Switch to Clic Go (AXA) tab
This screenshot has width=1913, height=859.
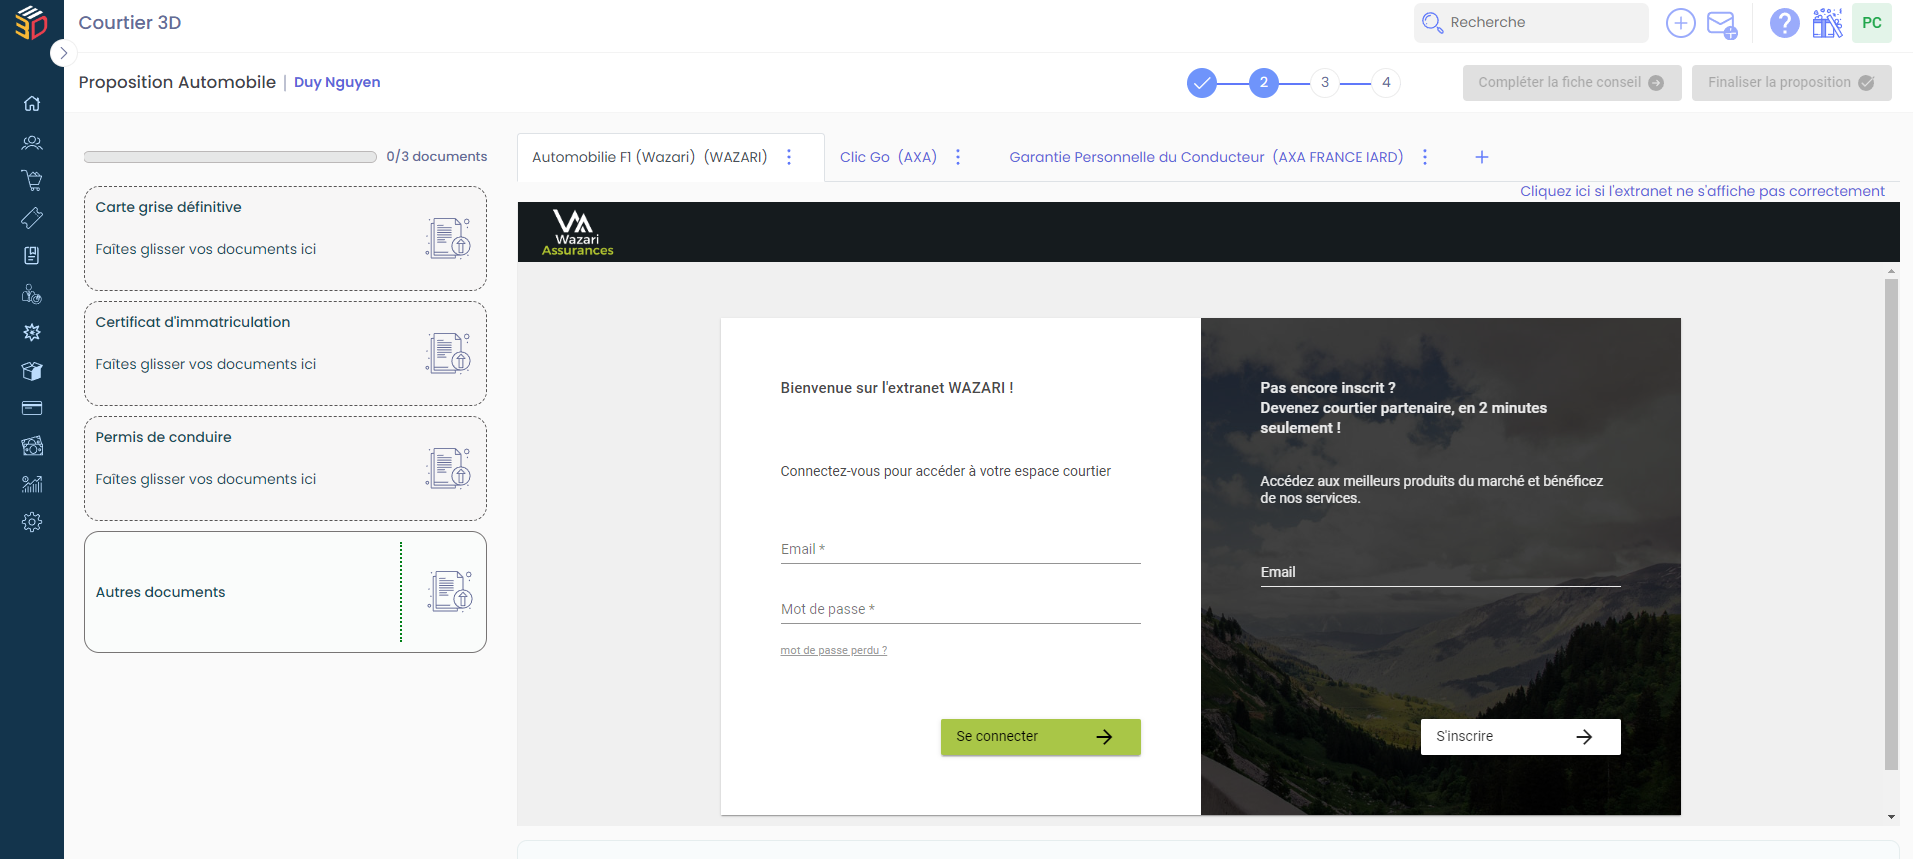[888, 157]
